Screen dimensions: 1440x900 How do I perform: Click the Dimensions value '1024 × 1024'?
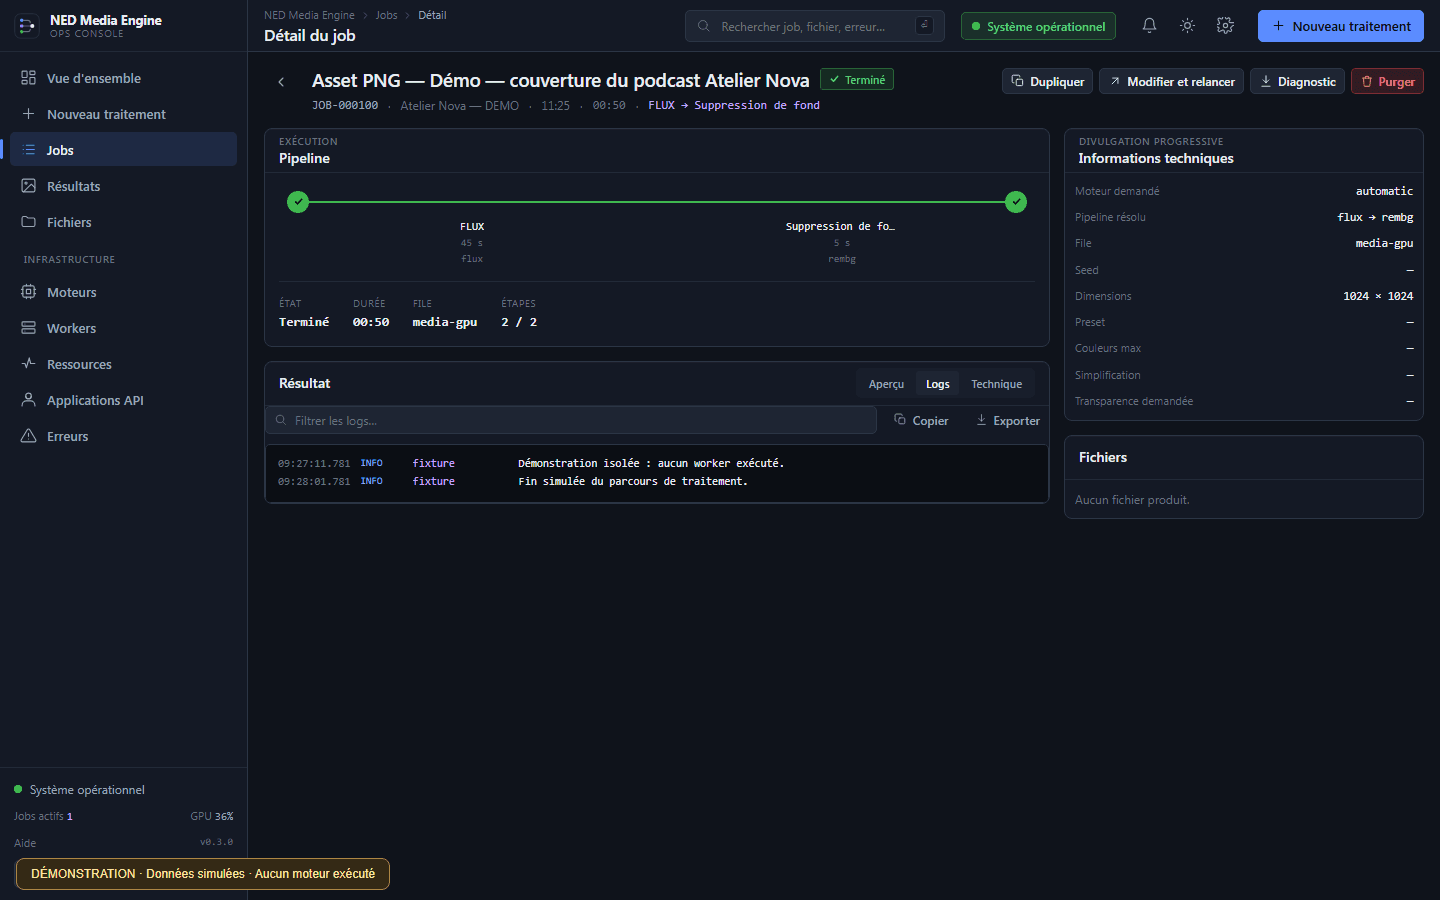tap(1378, 296)
